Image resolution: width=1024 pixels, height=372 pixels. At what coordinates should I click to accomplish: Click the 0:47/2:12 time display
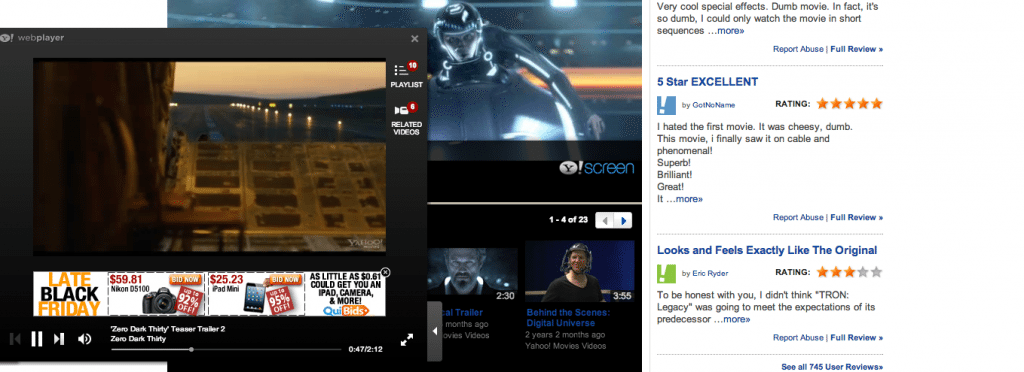click(x=365, y=349)
